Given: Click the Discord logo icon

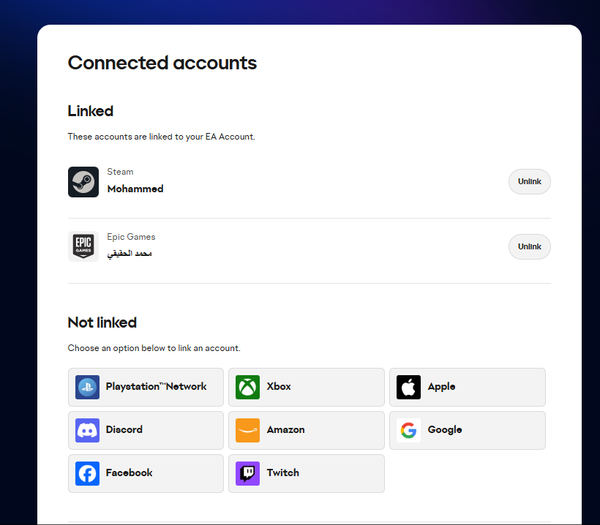Looking at the screenshot, I should (x=87, y=430).
